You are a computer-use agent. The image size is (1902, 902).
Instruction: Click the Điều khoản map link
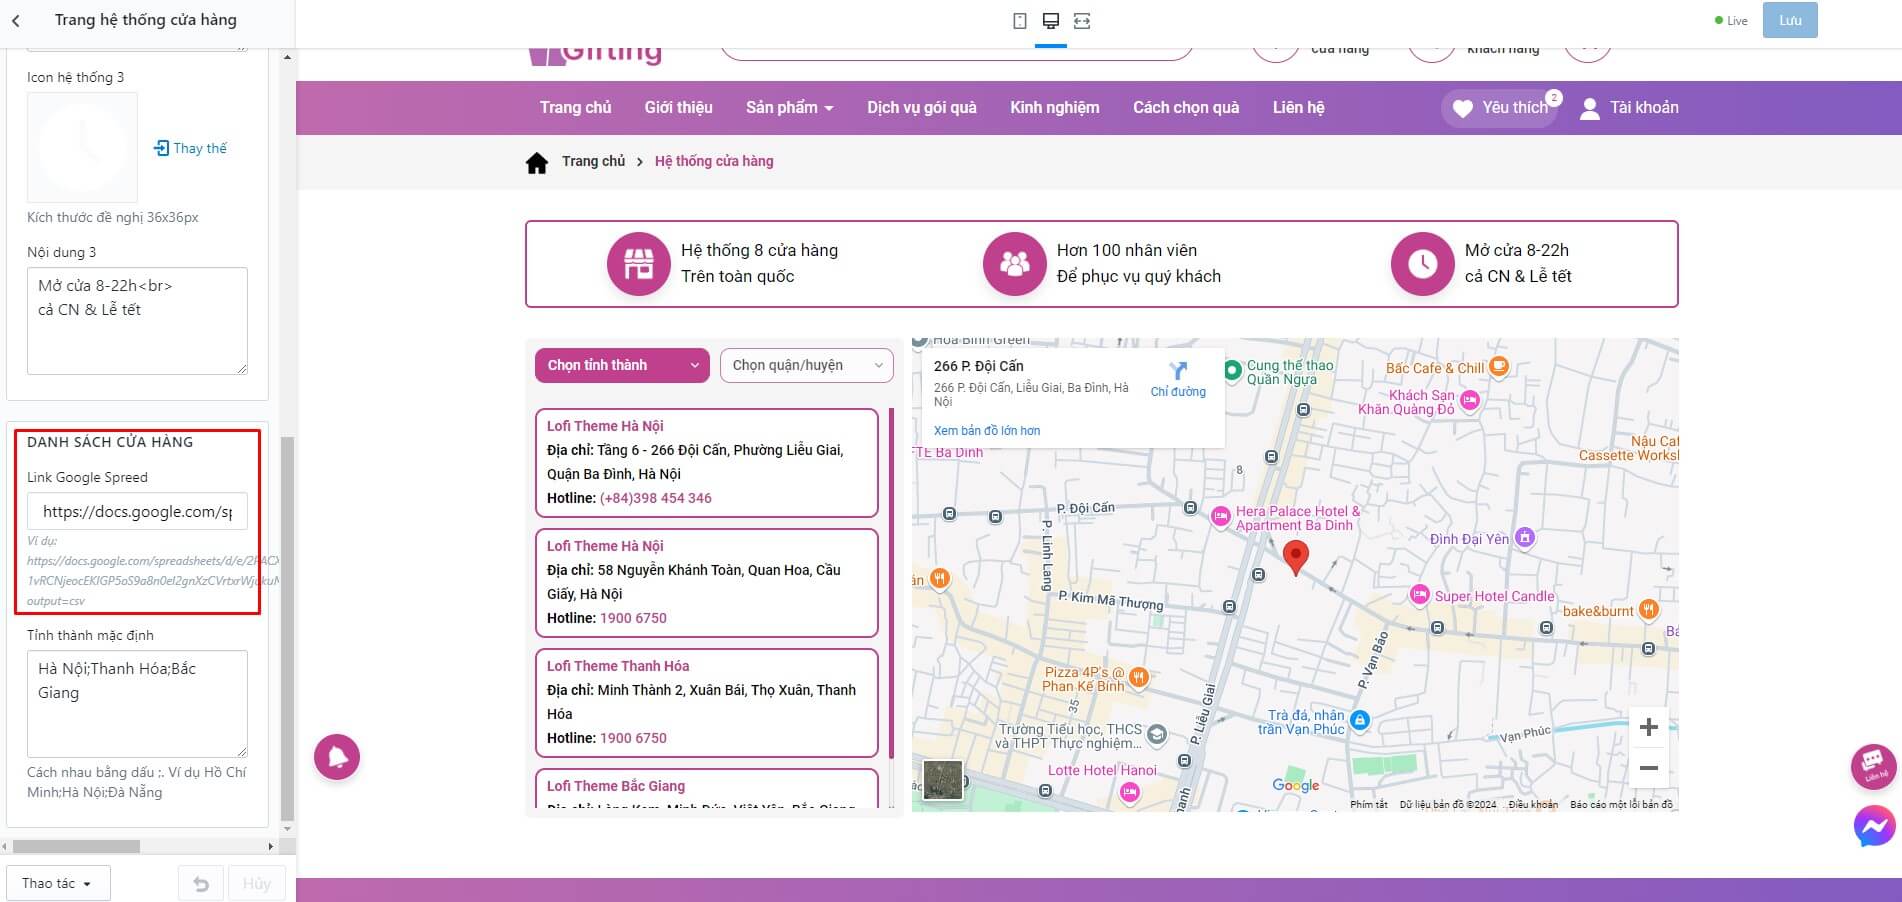(1533, 804)
